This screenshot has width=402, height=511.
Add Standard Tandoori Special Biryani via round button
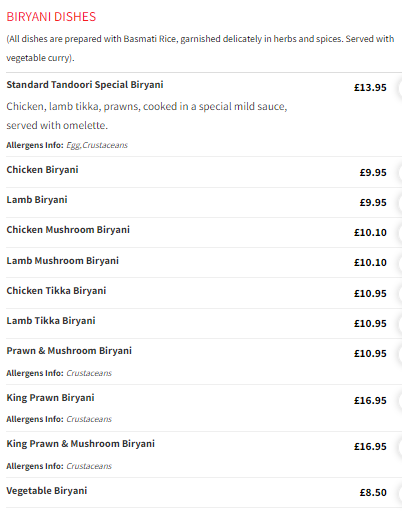tap(400, 88)
